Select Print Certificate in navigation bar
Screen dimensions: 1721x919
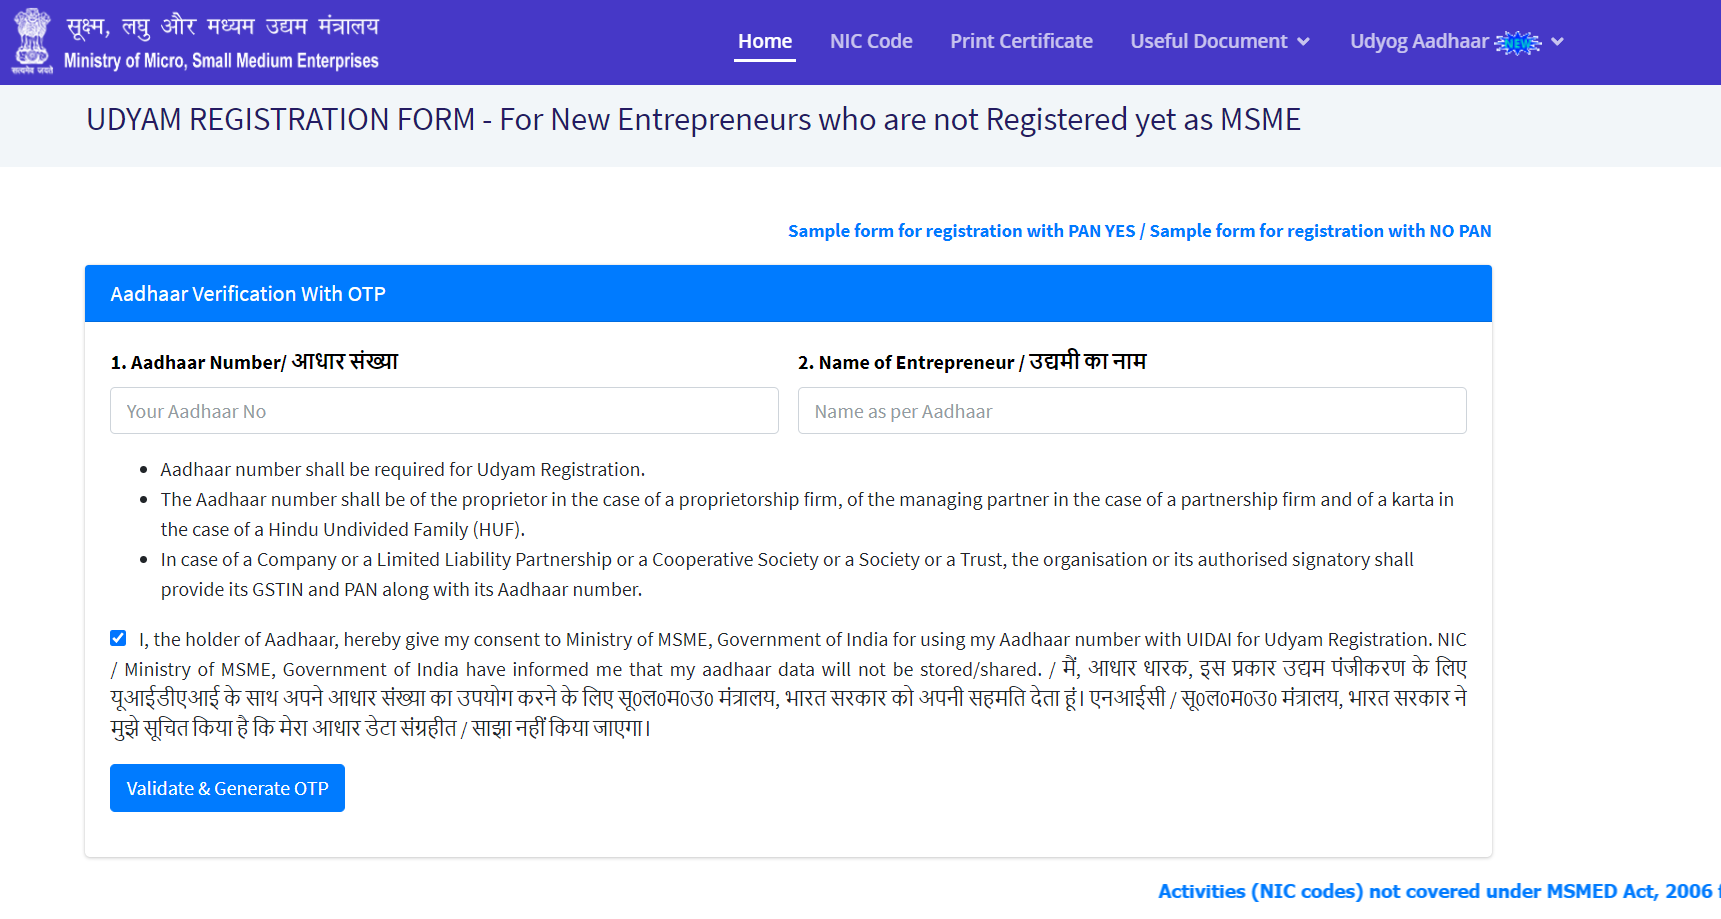point(1020,42)
